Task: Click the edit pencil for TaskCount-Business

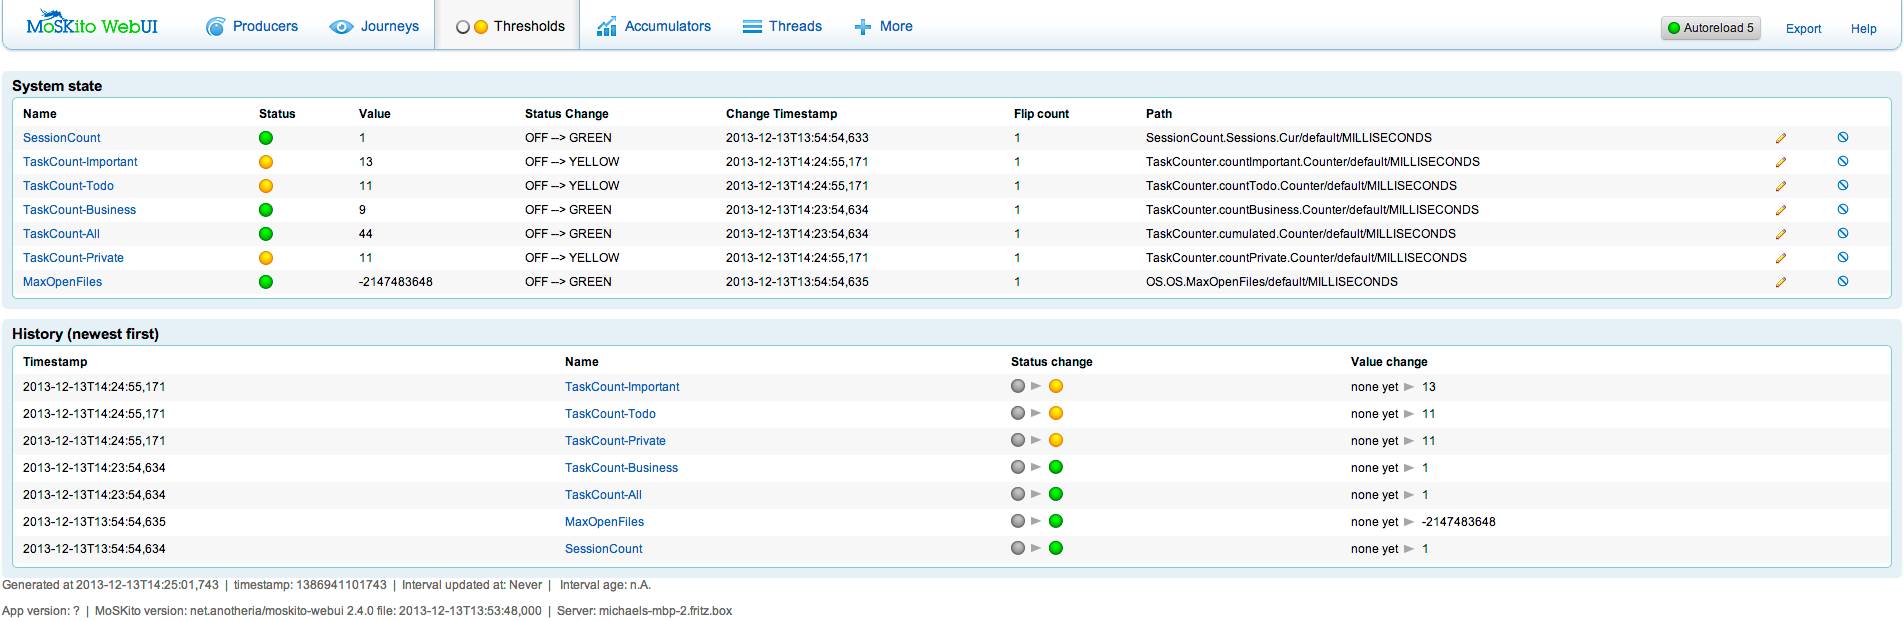Action: tap(1781, 210)
